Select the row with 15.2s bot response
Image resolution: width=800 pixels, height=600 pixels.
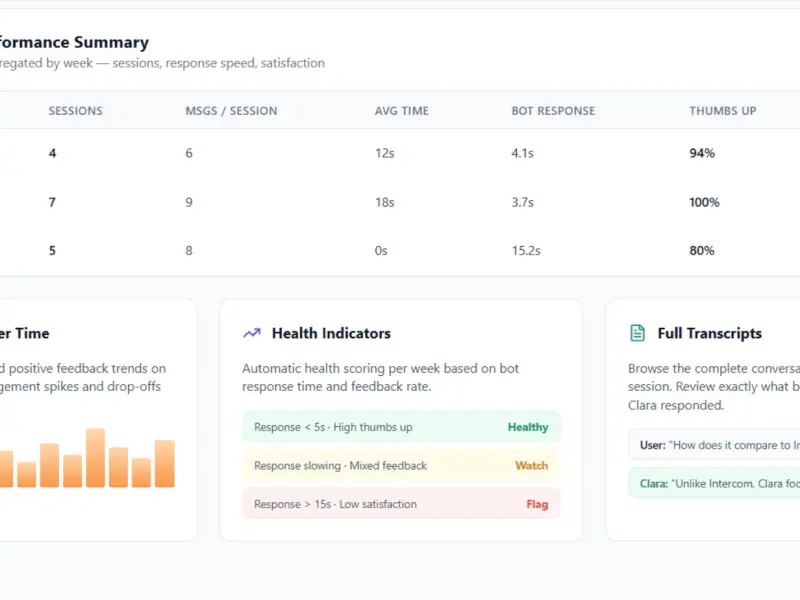tap(400, 251)
